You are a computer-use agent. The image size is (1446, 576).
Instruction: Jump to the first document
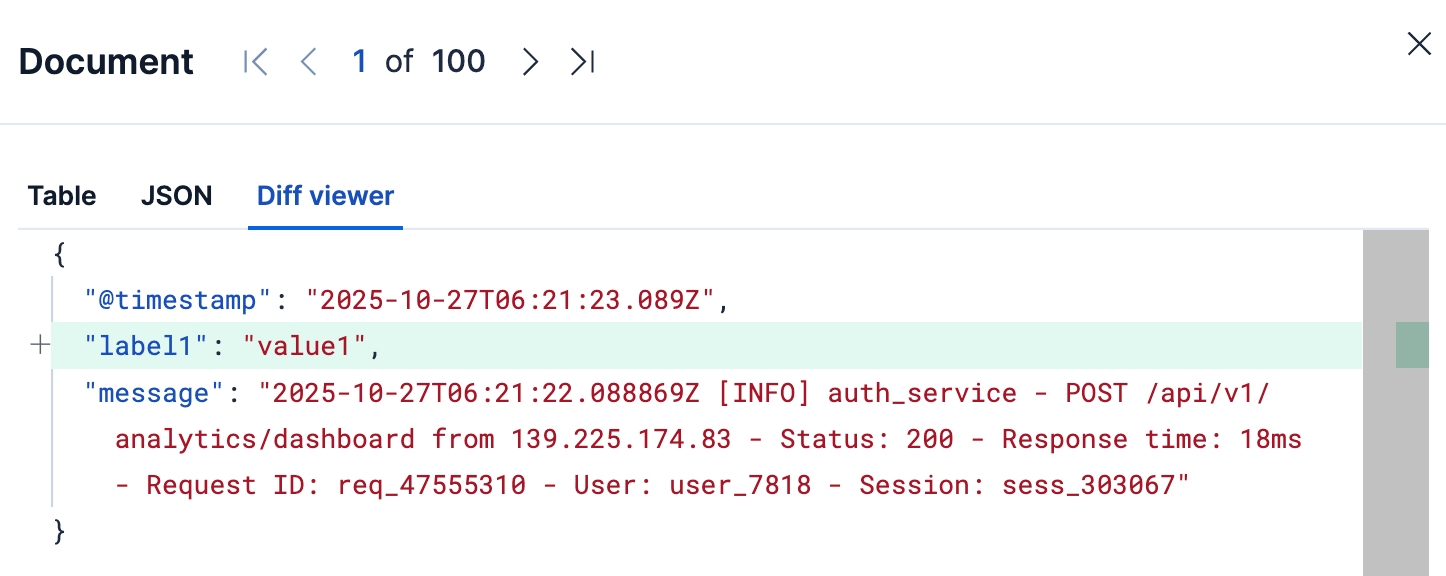tap(255, 62)
